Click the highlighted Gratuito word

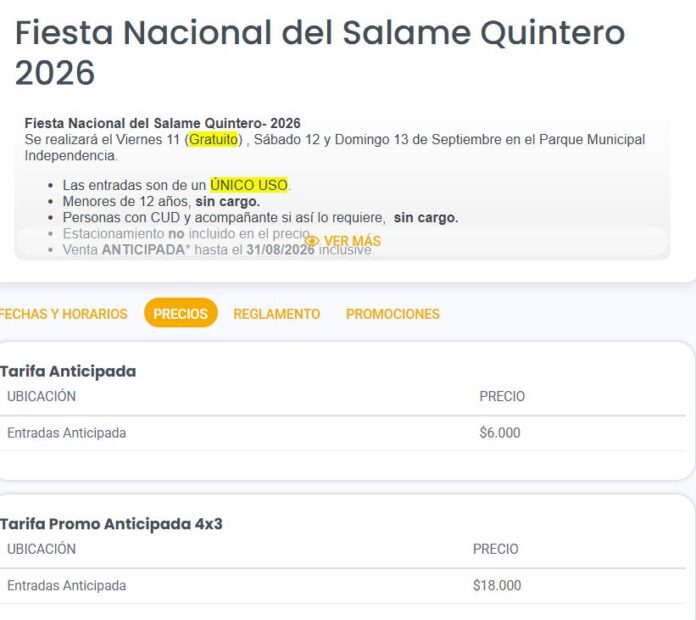214,139
